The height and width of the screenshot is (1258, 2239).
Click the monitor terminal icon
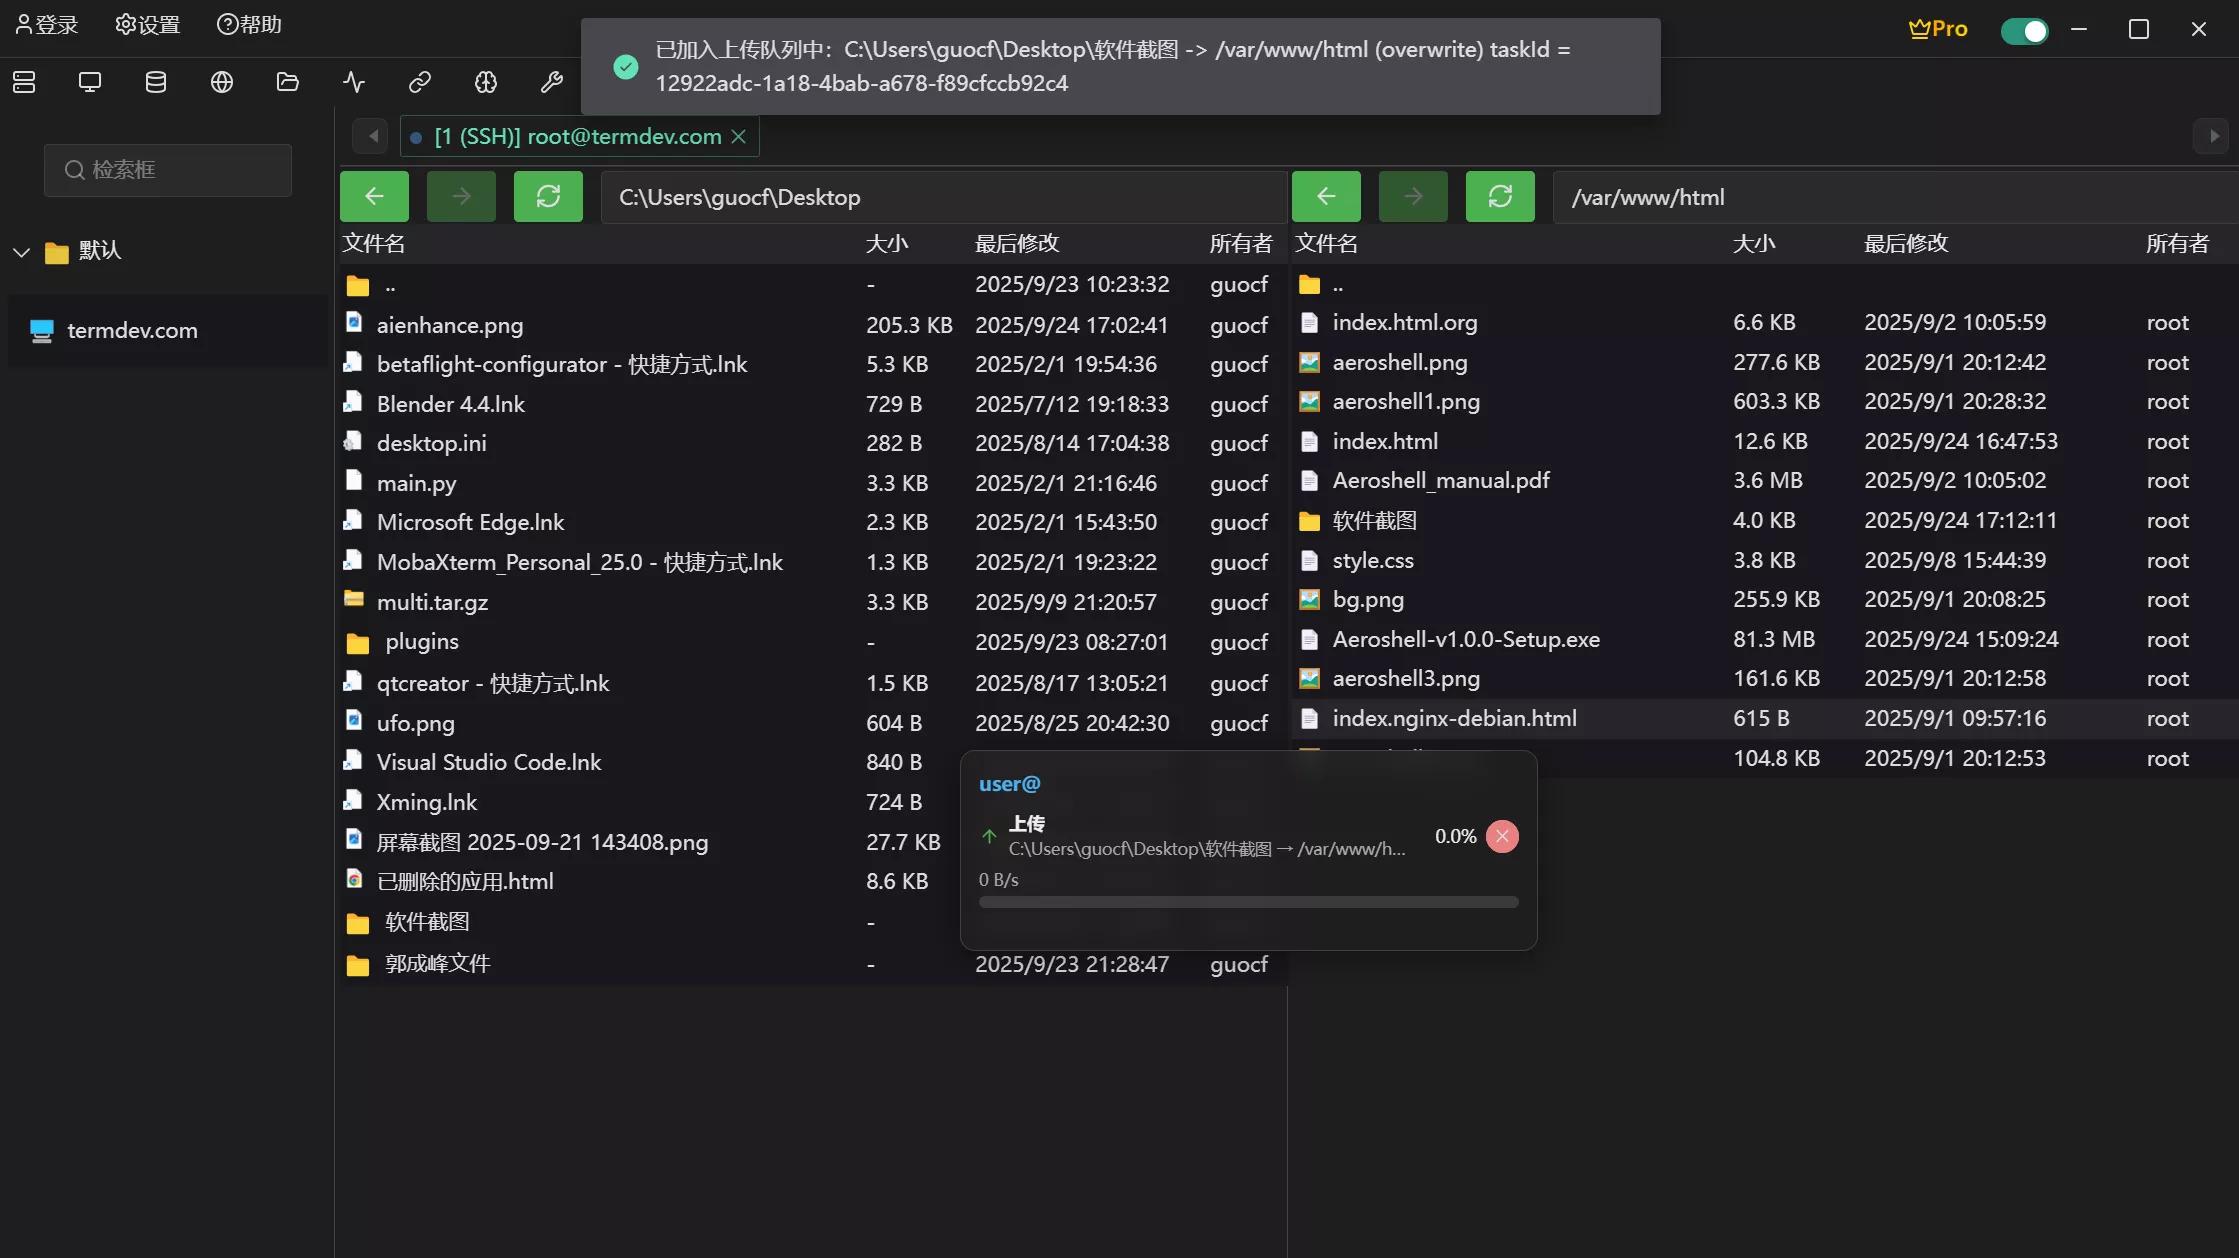click(90, 82)
